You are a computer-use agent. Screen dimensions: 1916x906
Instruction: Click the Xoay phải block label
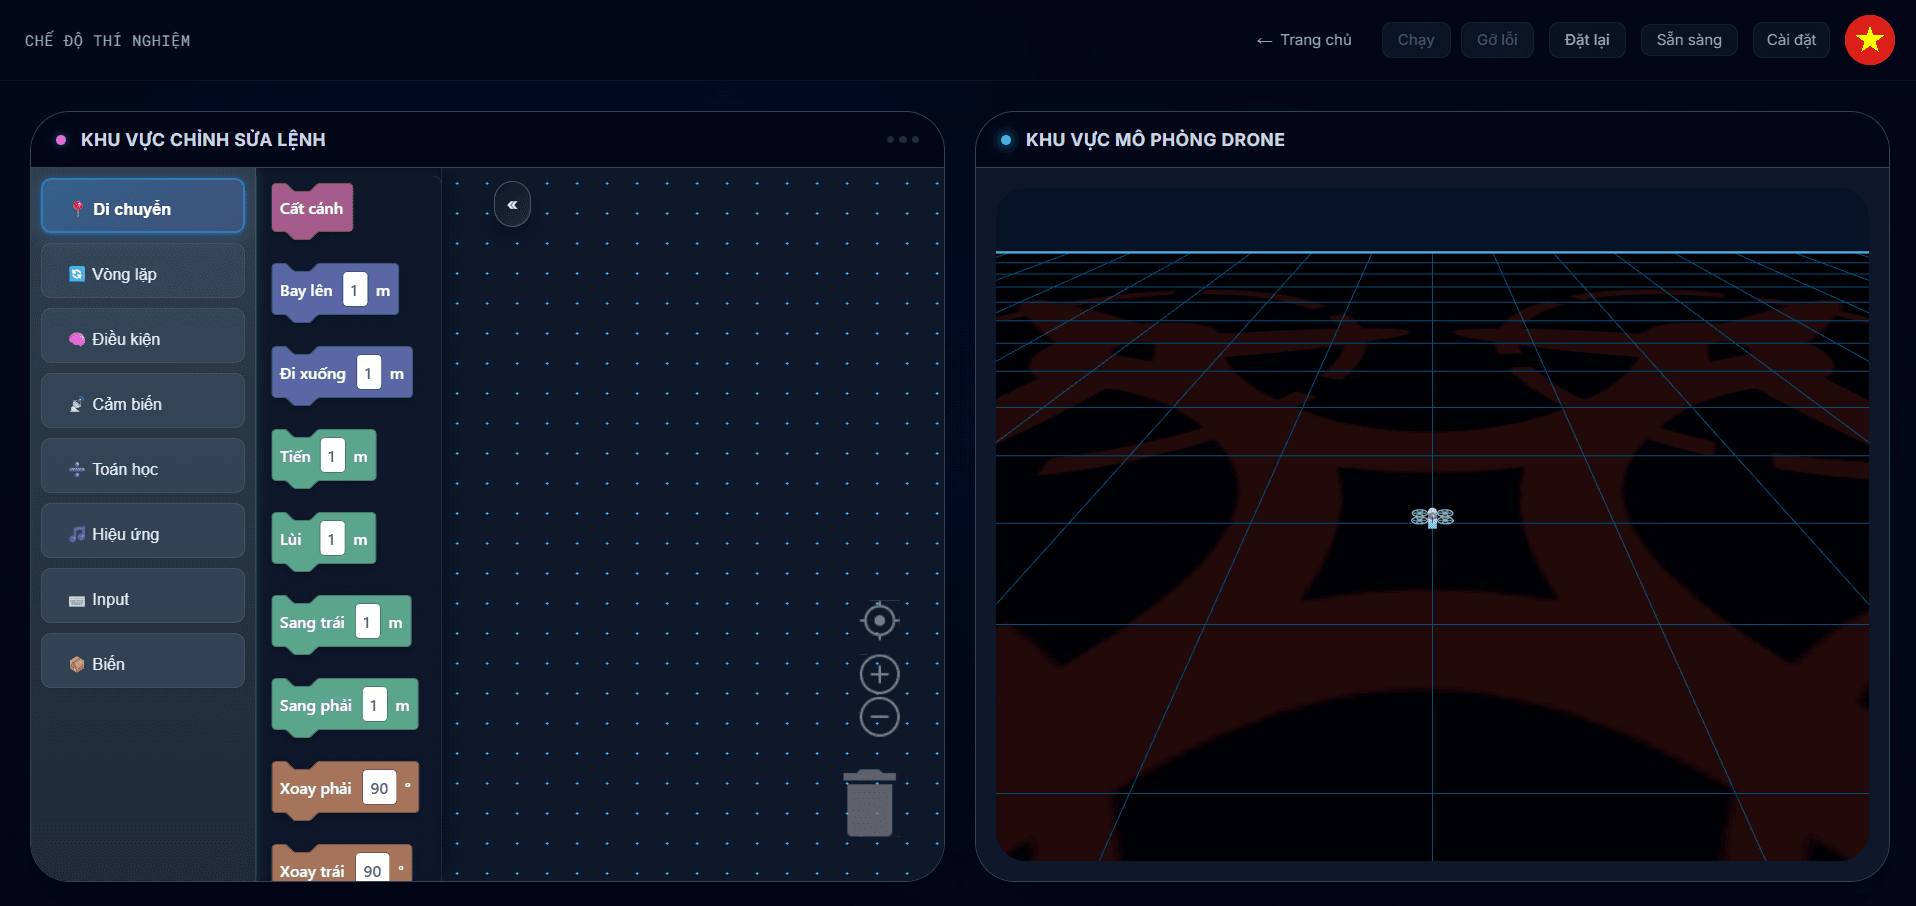click(x=316, y=789)
